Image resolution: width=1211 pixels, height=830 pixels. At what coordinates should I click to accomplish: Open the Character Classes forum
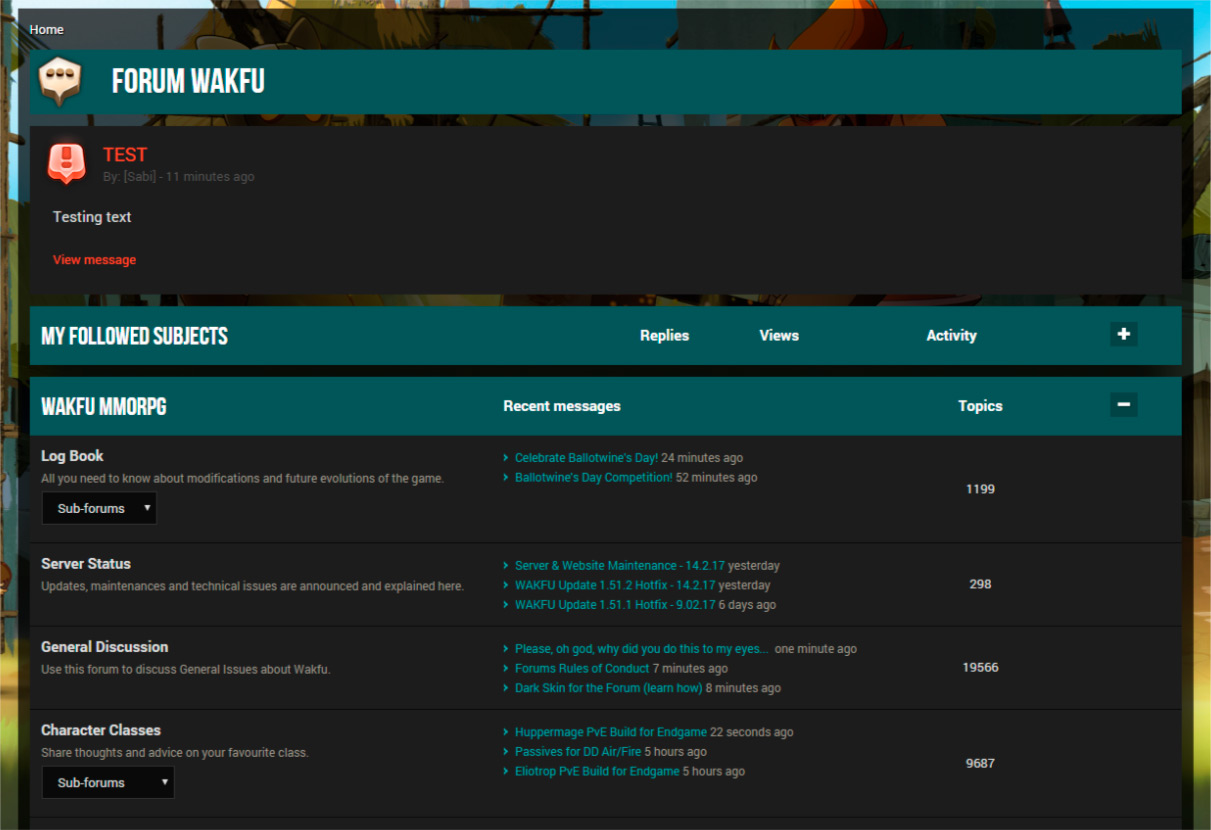101,730
